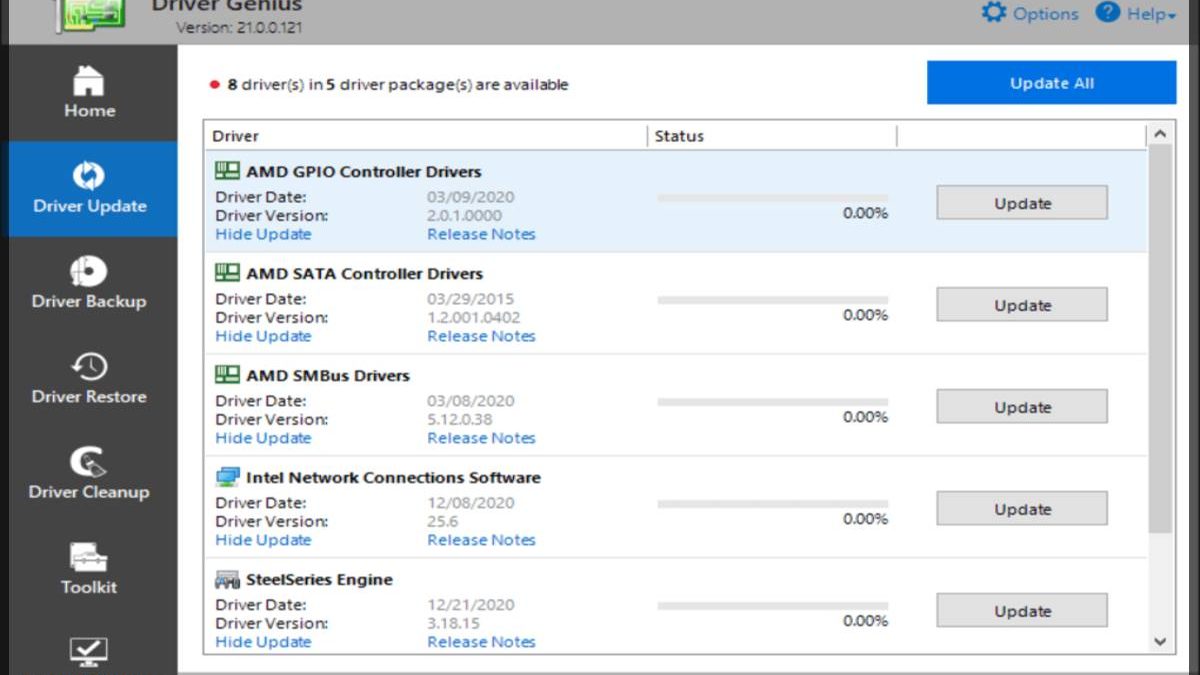1200x675 pixels.
Task: Click the driver date 12/08/2020 value
Action: 471,503
